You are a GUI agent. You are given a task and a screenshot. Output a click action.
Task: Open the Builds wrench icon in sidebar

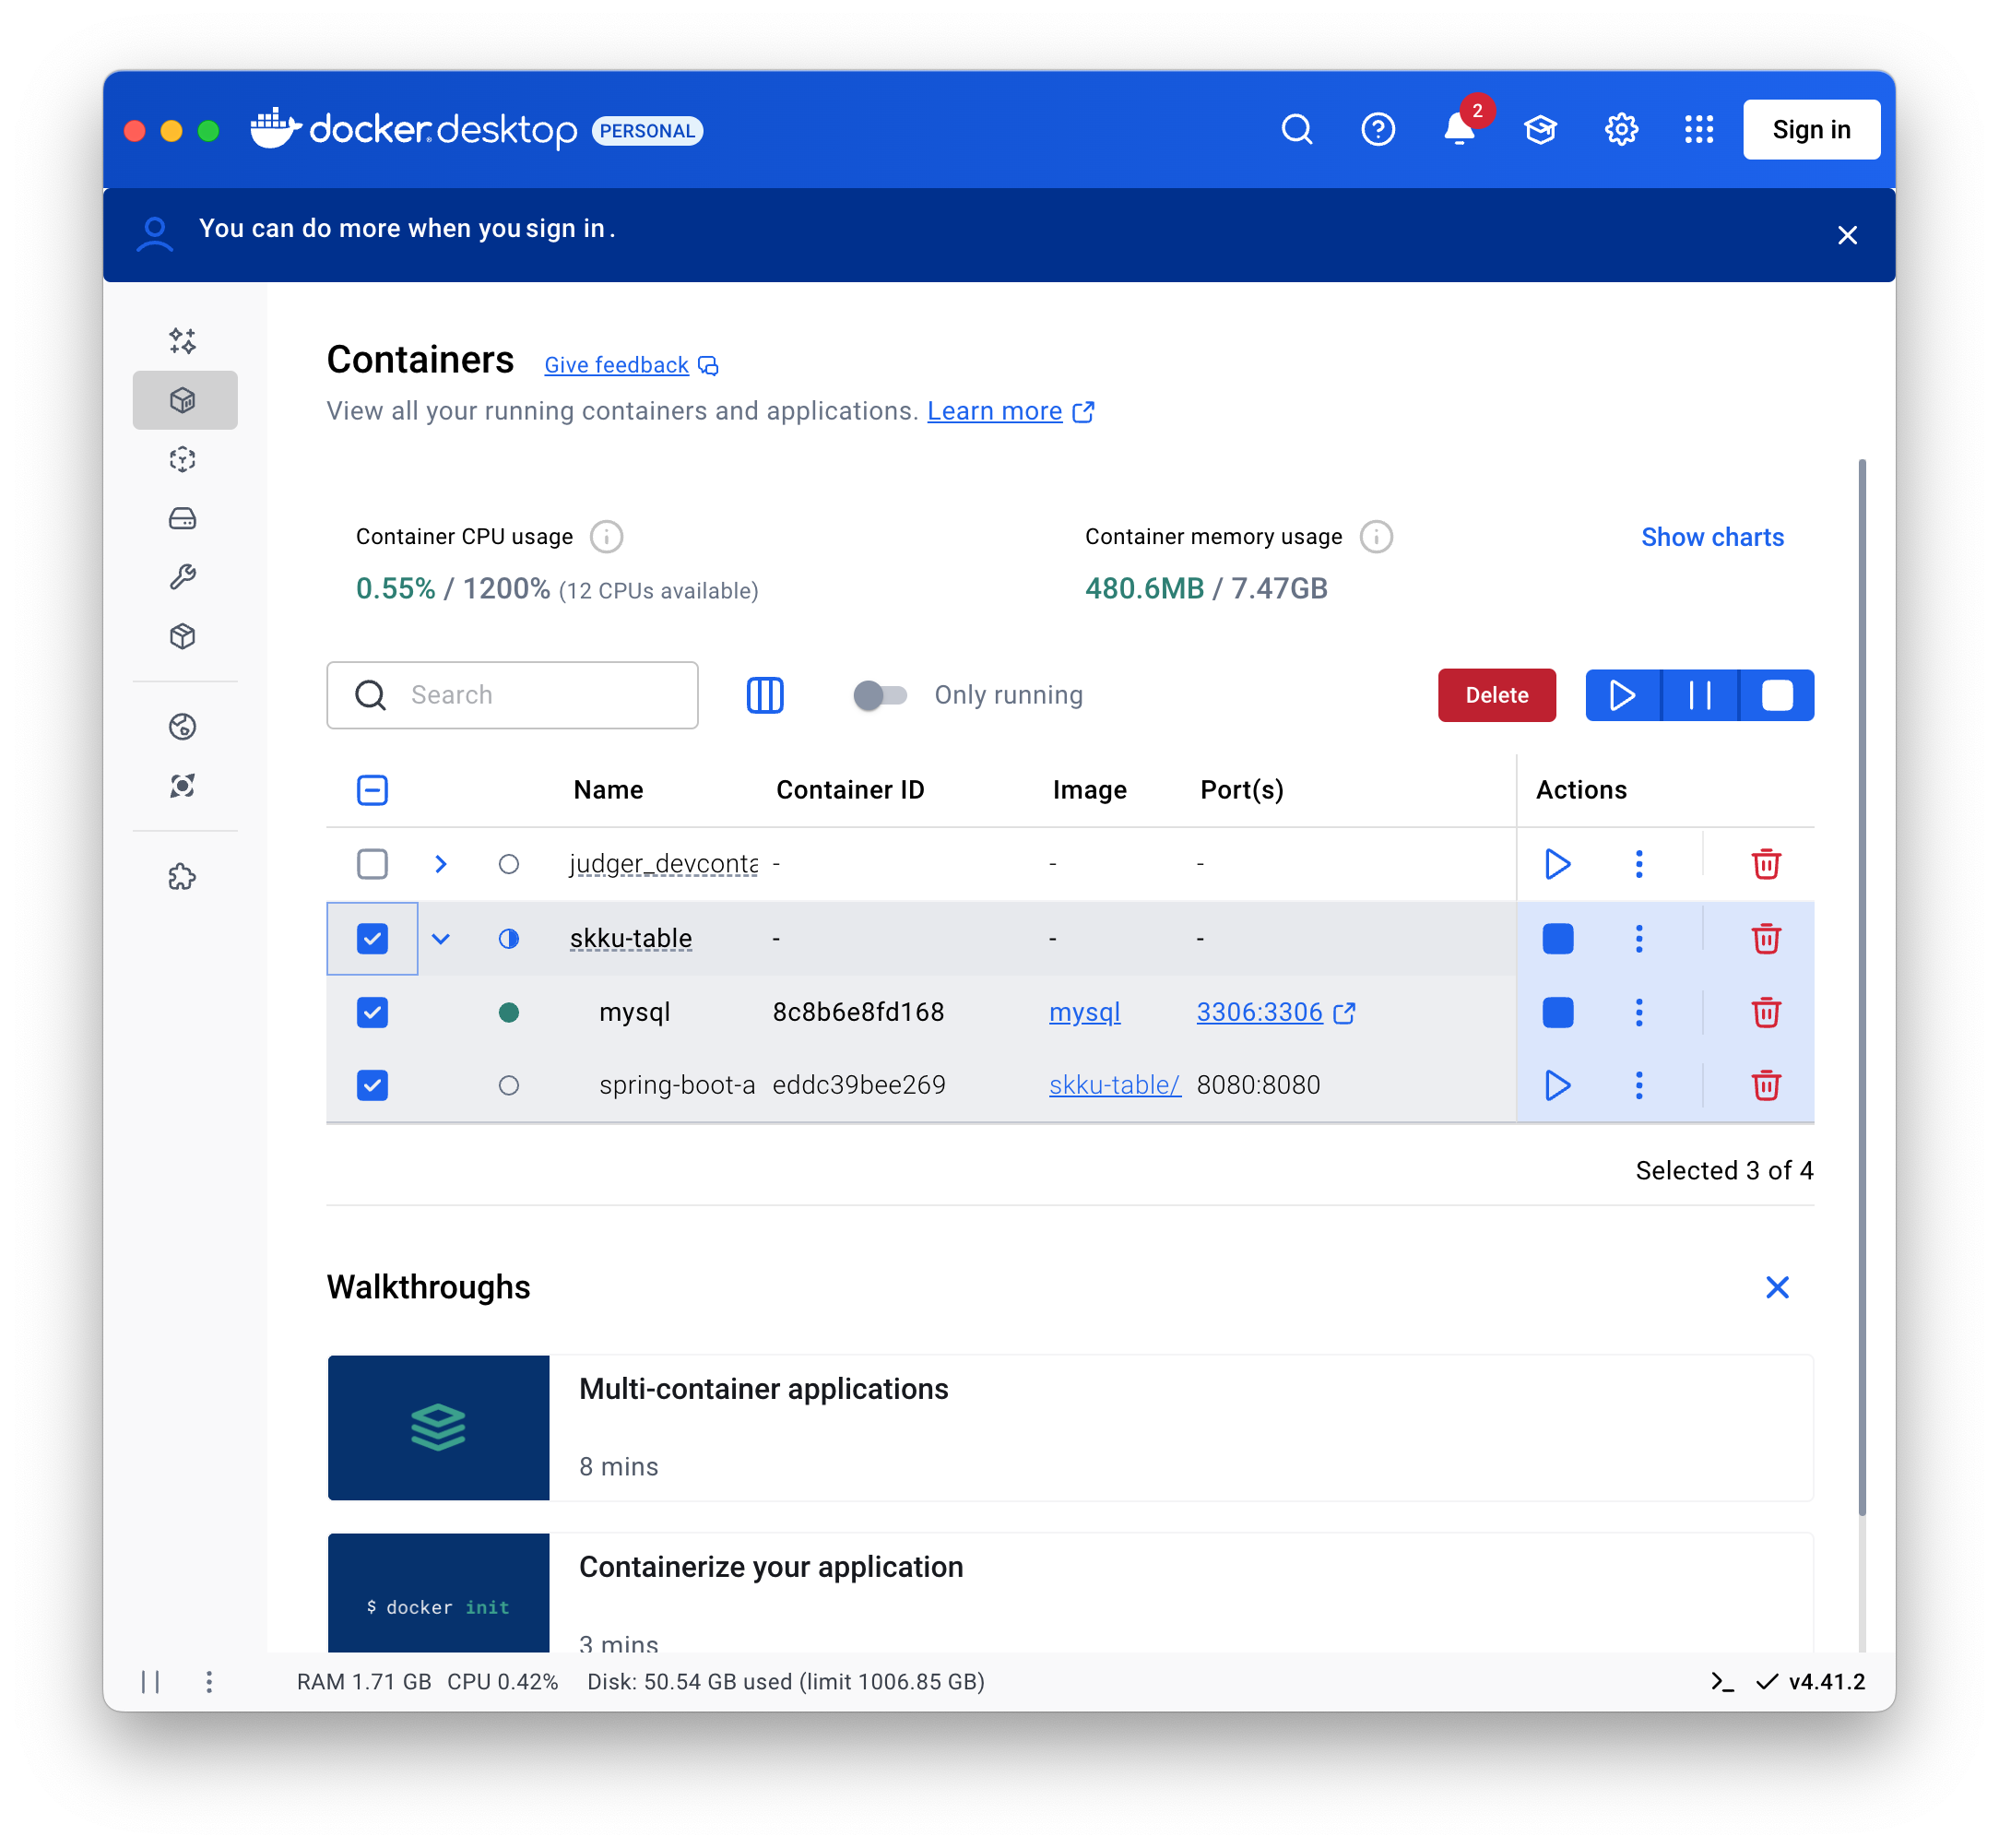tap(182, 577)
